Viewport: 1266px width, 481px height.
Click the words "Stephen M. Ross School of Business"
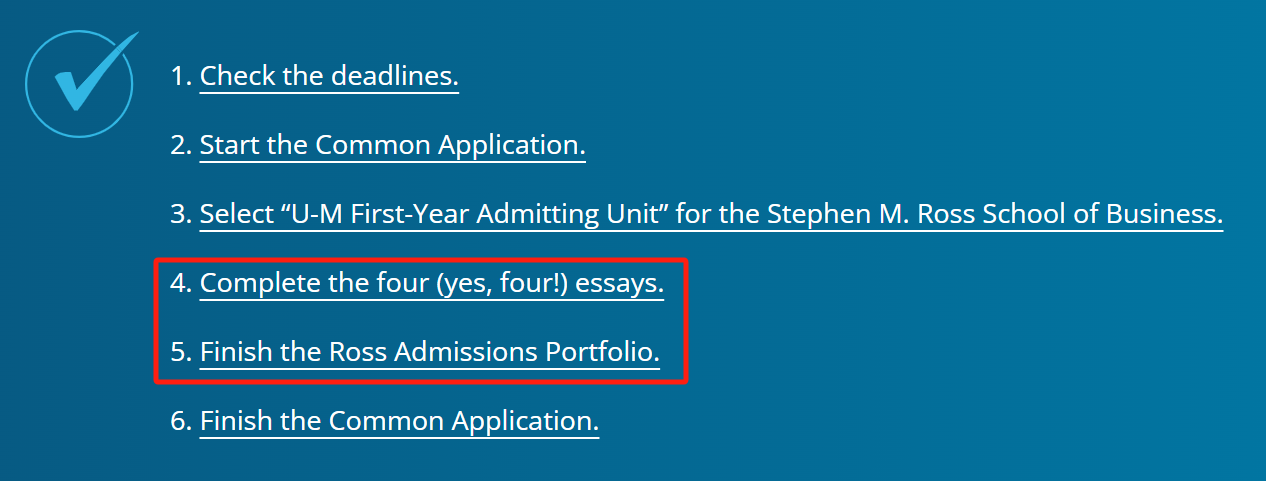[995, 214]
